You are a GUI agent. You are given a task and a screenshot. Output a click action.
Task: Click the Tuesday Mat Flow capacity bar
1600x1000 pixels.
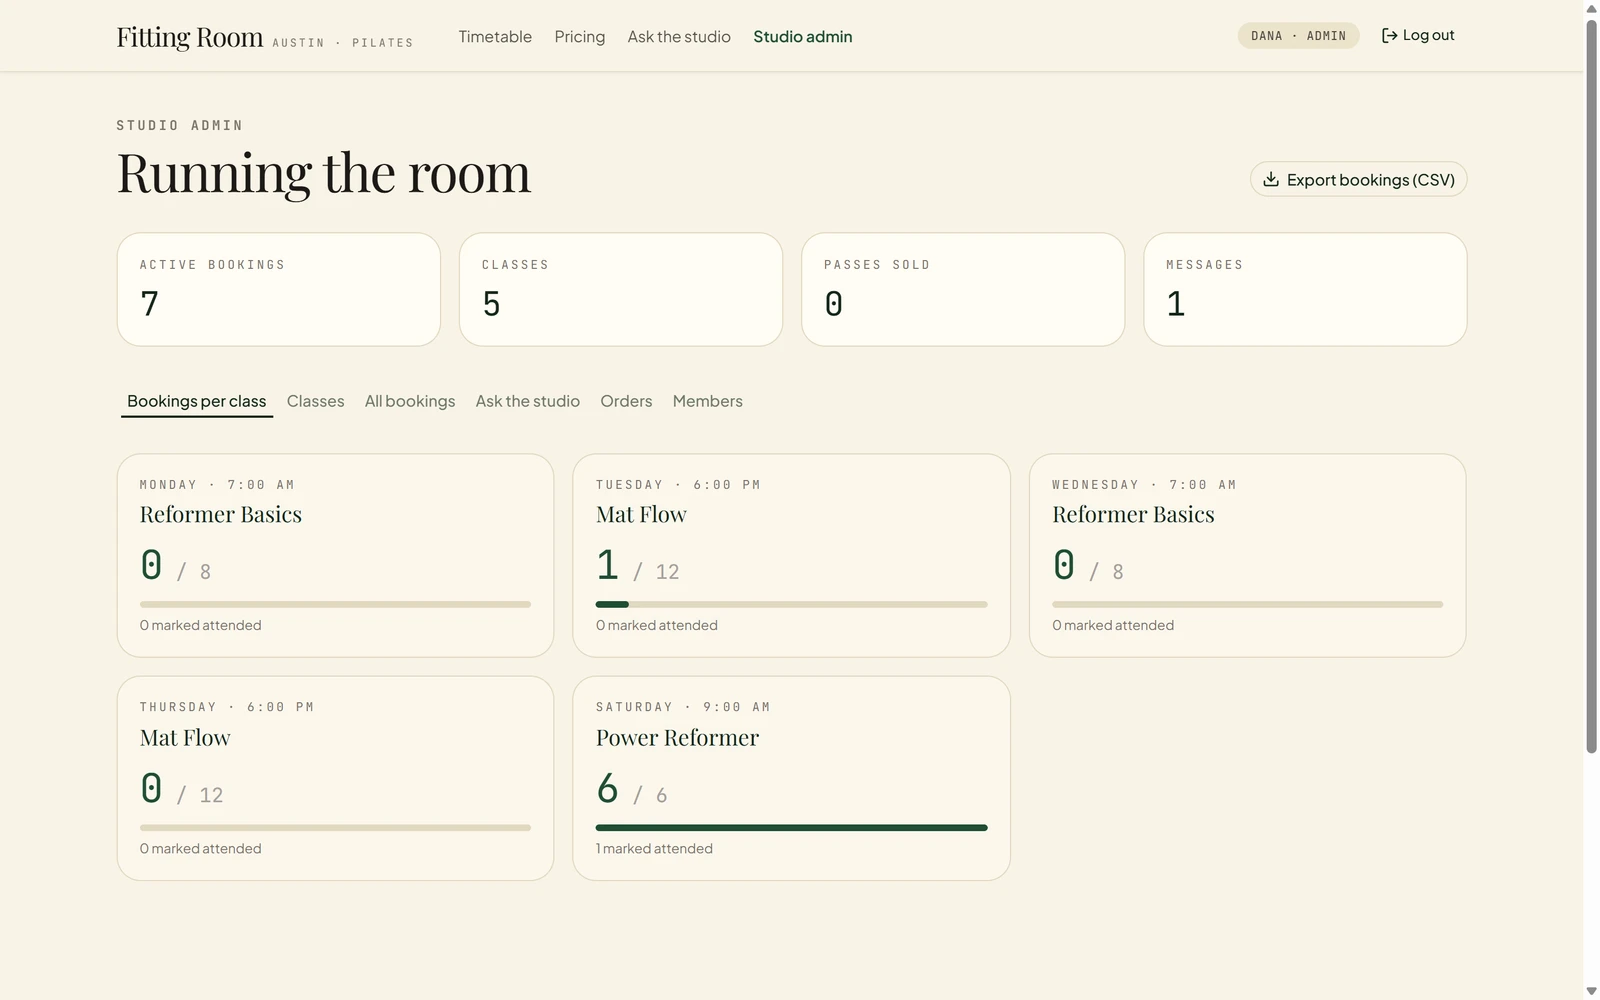(791, 604)
